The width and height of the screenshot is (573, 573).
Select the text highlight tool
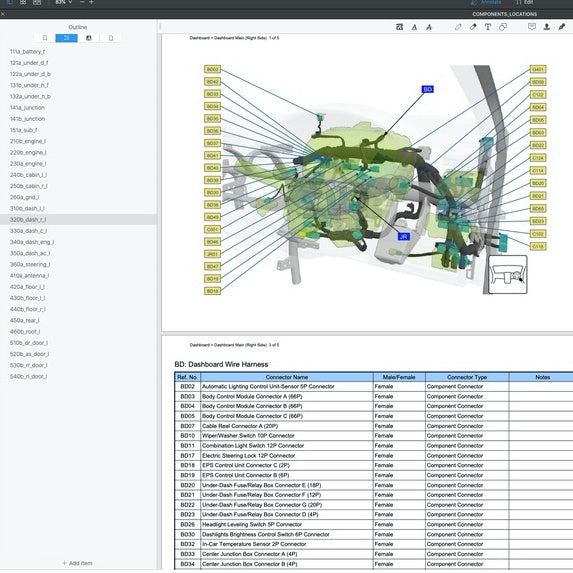(399, 27)
